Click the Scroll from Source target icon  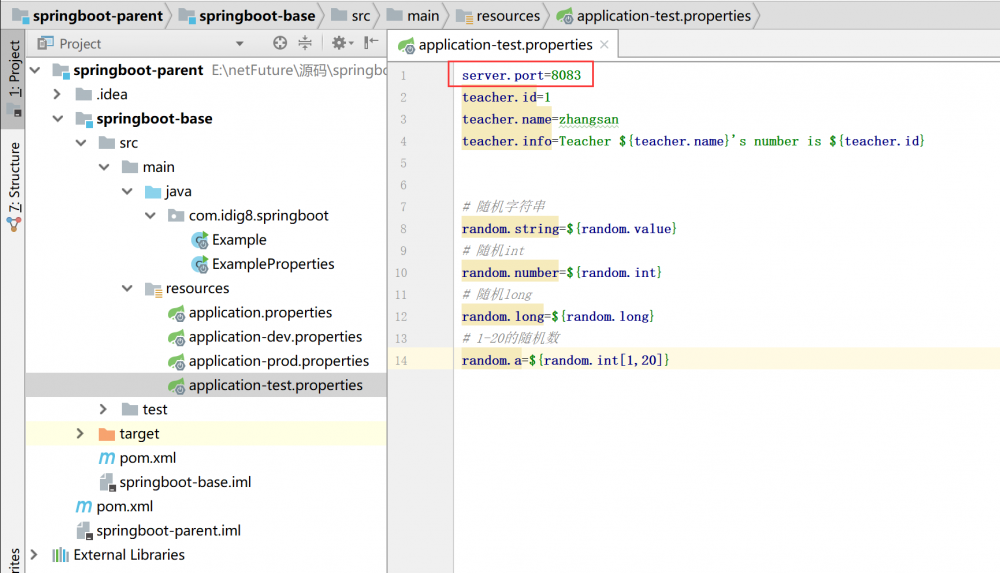[280, 43]
